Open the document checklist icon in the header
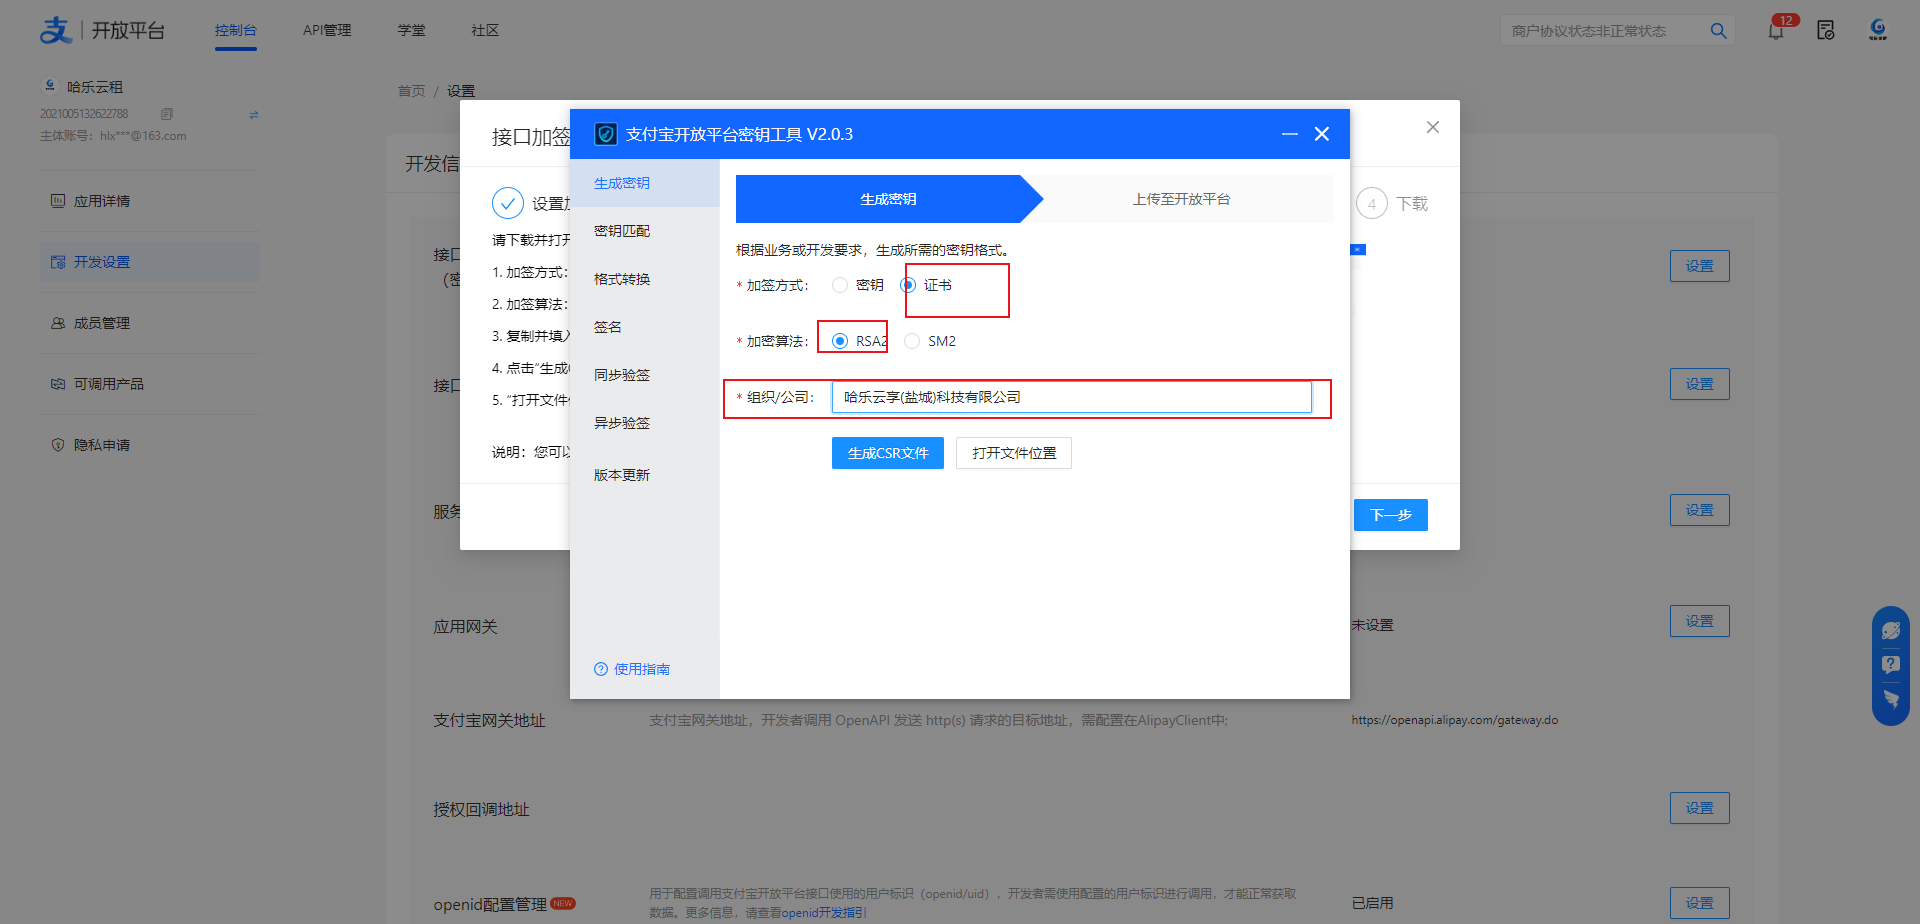This screenshot has width=1920, height=924. point(1826,31)
